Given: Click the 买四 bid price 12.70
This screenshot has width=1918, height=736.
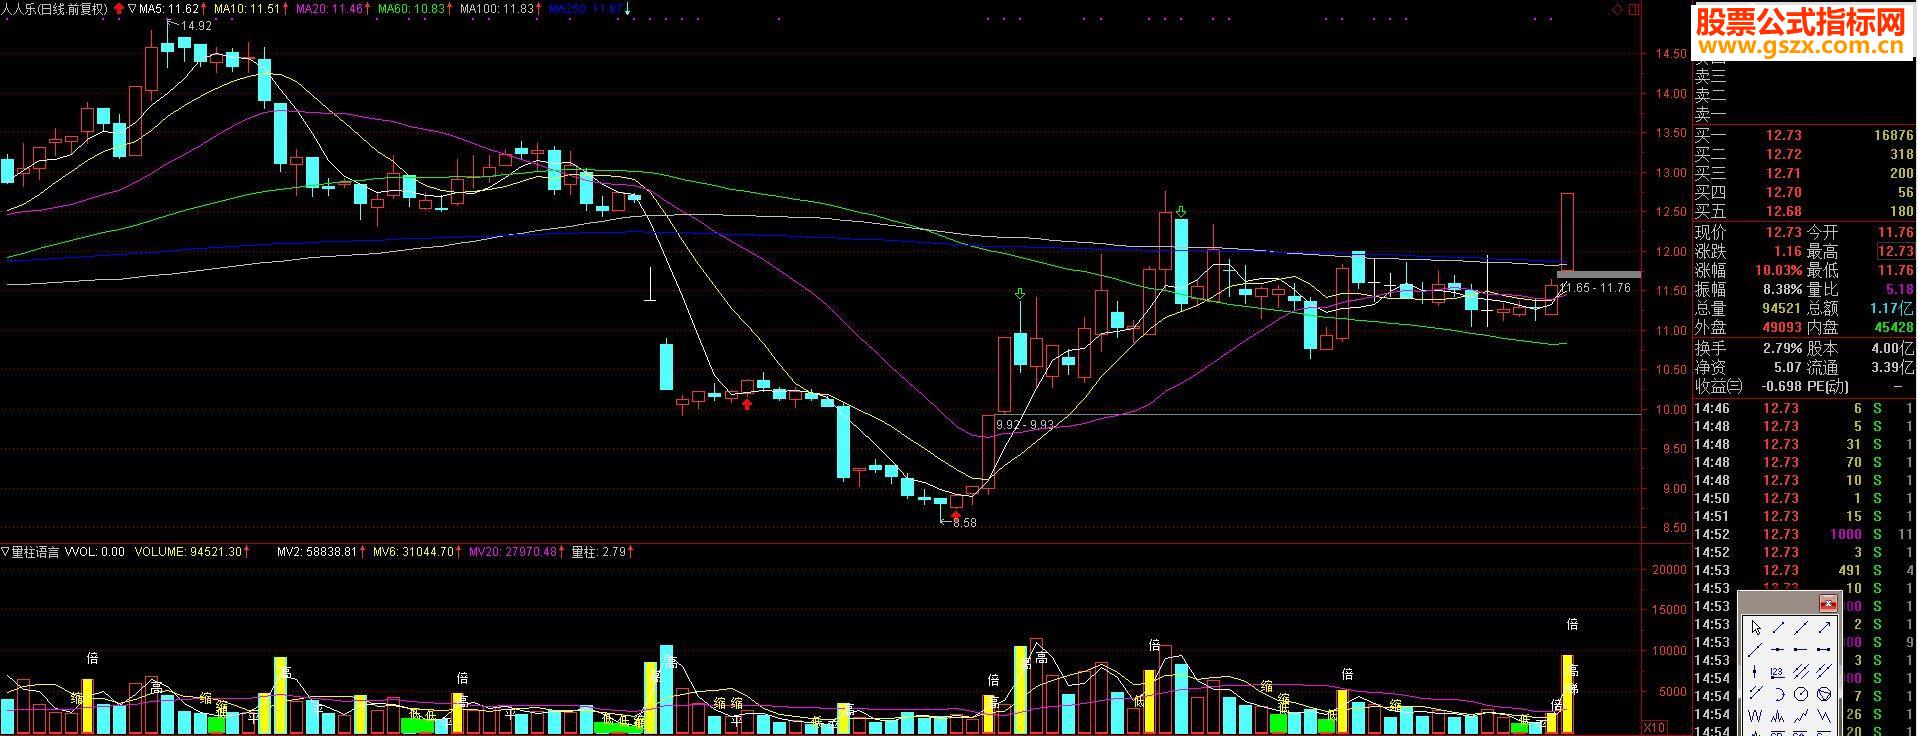Looking at the screenshot, I should click(x=1783, y=192).
